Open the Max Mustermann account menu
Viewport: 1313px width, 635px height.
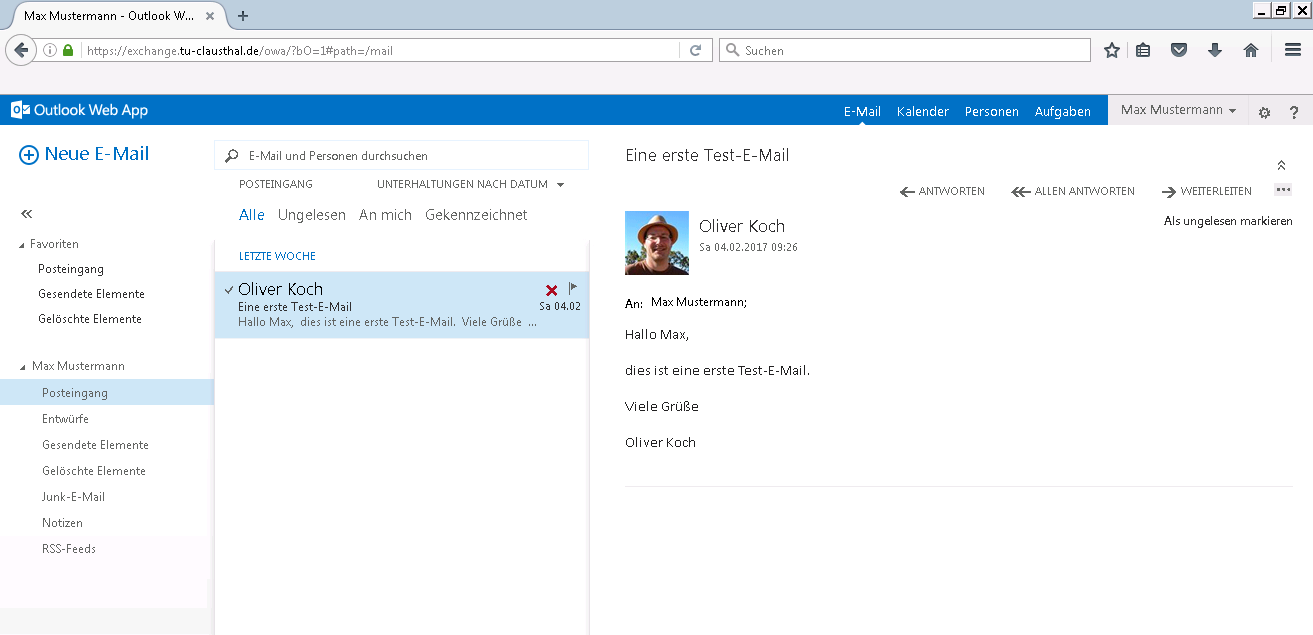1178,110
